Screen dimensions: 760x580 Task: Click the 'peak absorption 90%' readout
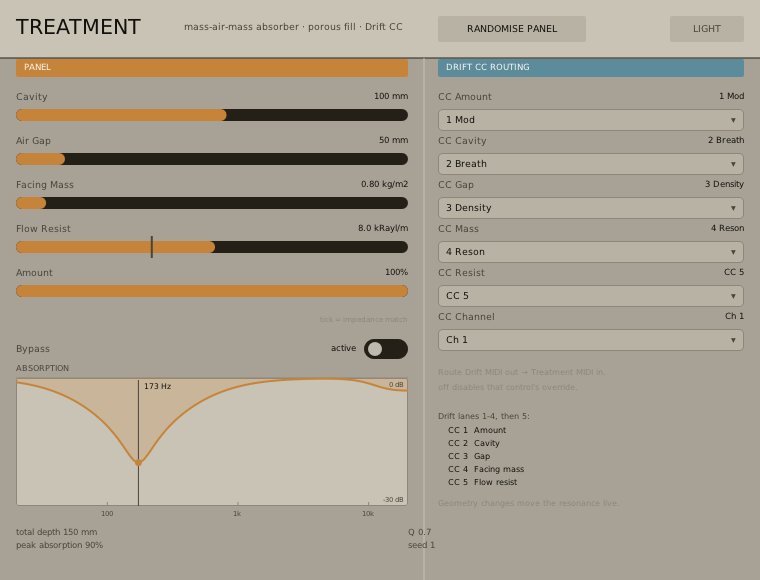[x=59, y=545]
